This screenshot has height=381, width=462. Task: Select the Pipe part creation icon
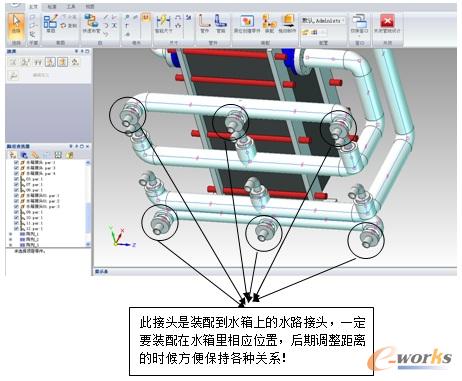(204, 23)
